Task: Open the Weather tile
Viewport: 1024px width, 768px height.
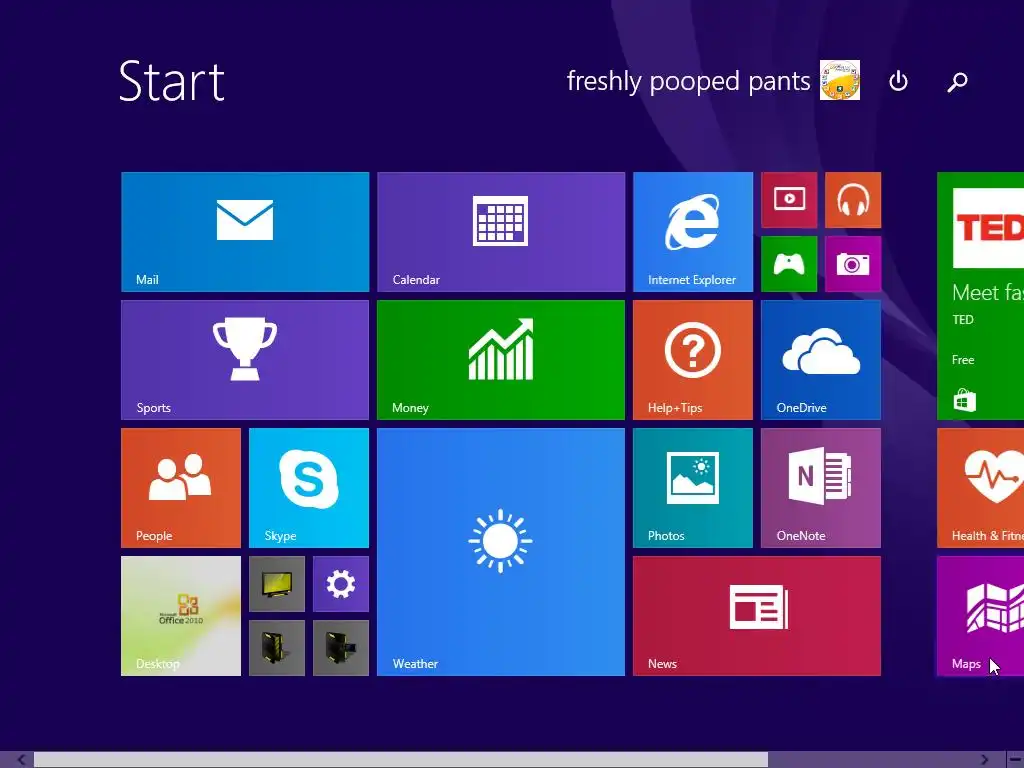Action: click(501, 552)
